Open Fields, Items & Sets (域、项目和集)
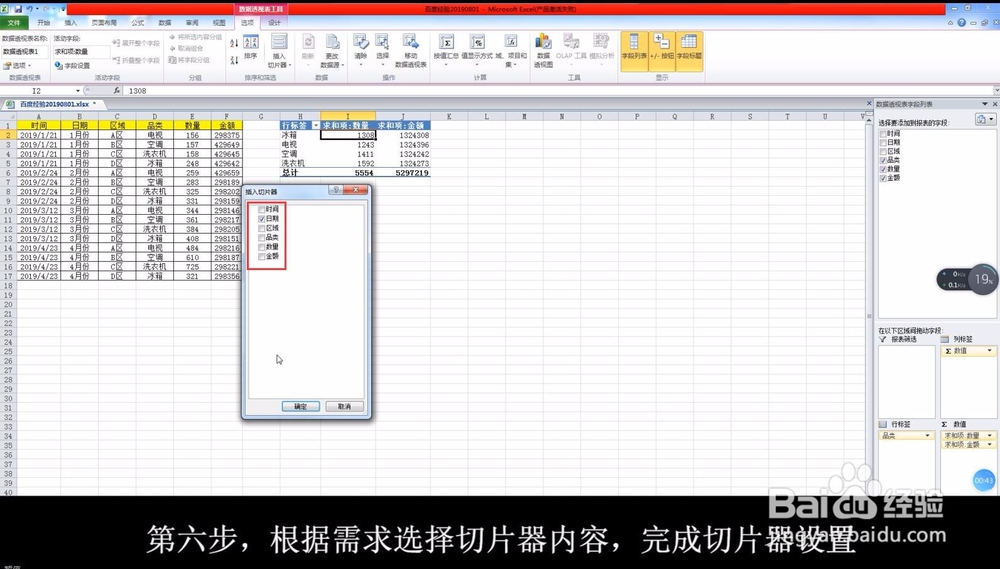 coord(511,51)
